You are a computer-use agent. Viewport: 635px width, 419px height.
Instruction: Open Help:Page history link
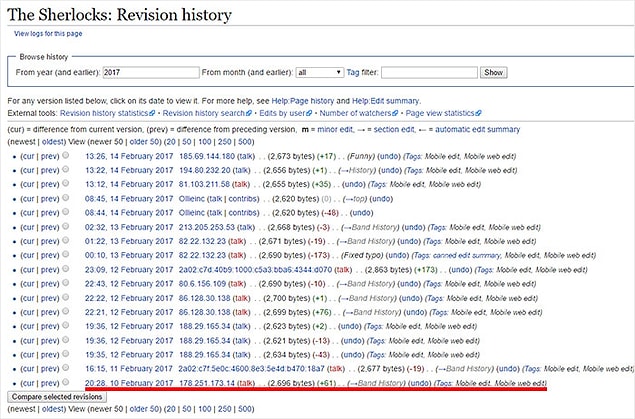point(303,101)
